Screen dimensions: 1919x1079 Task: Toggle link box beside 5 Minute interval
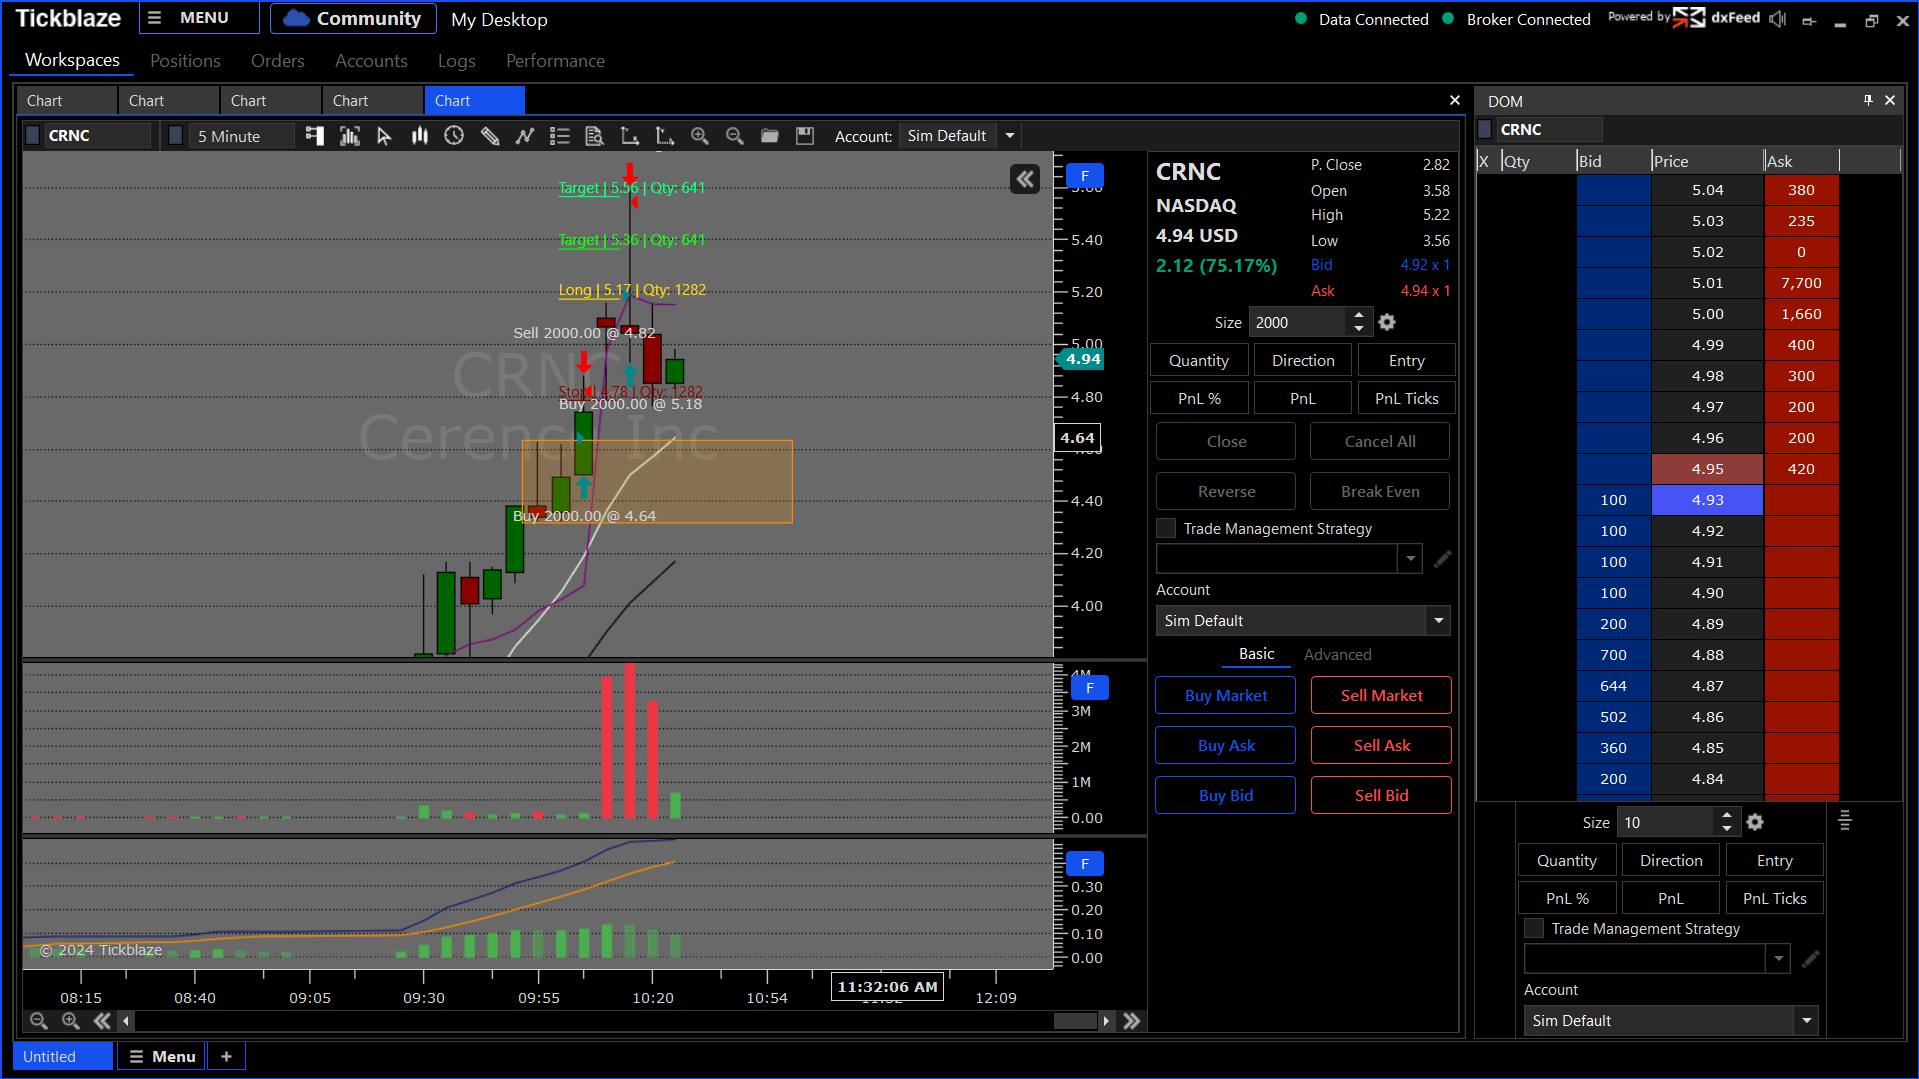[176, 135]
